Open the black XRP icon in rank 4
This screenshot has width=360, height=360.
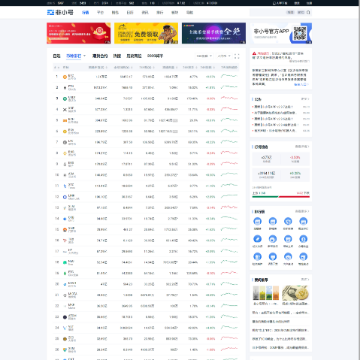pos(65,109)
